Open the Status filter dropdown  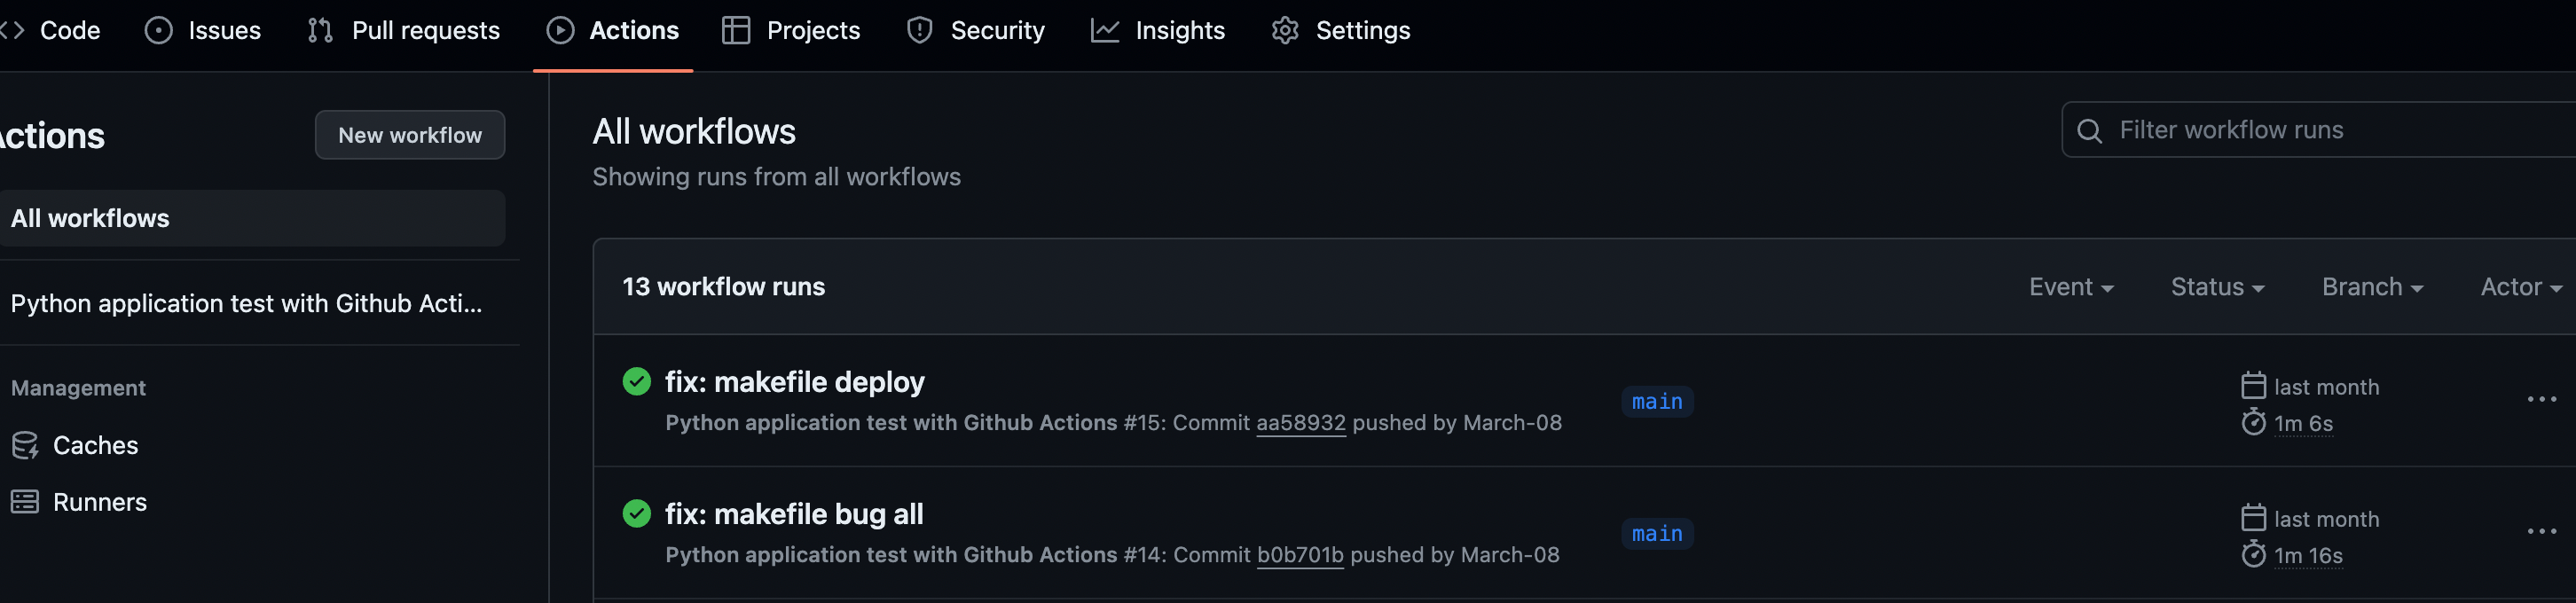pos(2217,287)
